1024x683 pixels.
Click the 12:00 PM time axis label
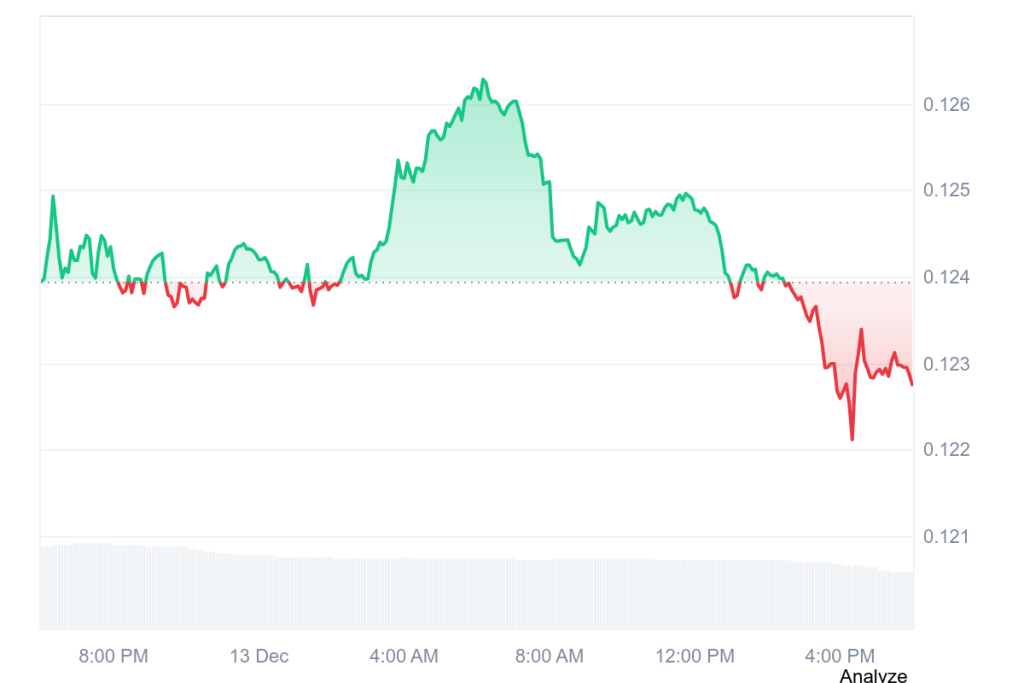tap(694, 656)
